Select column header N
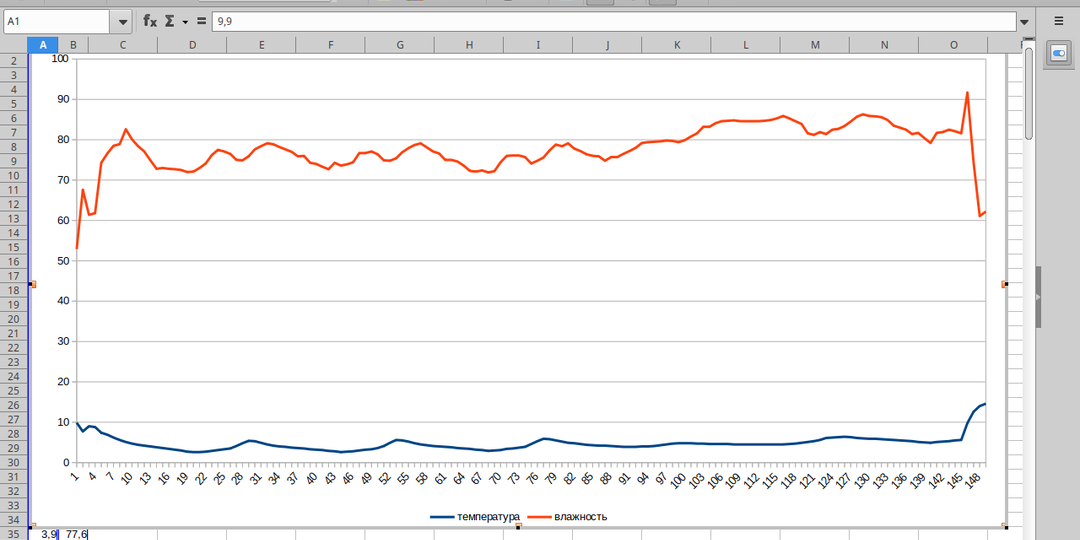The image size is (1080, 540). tap(884, 45)
